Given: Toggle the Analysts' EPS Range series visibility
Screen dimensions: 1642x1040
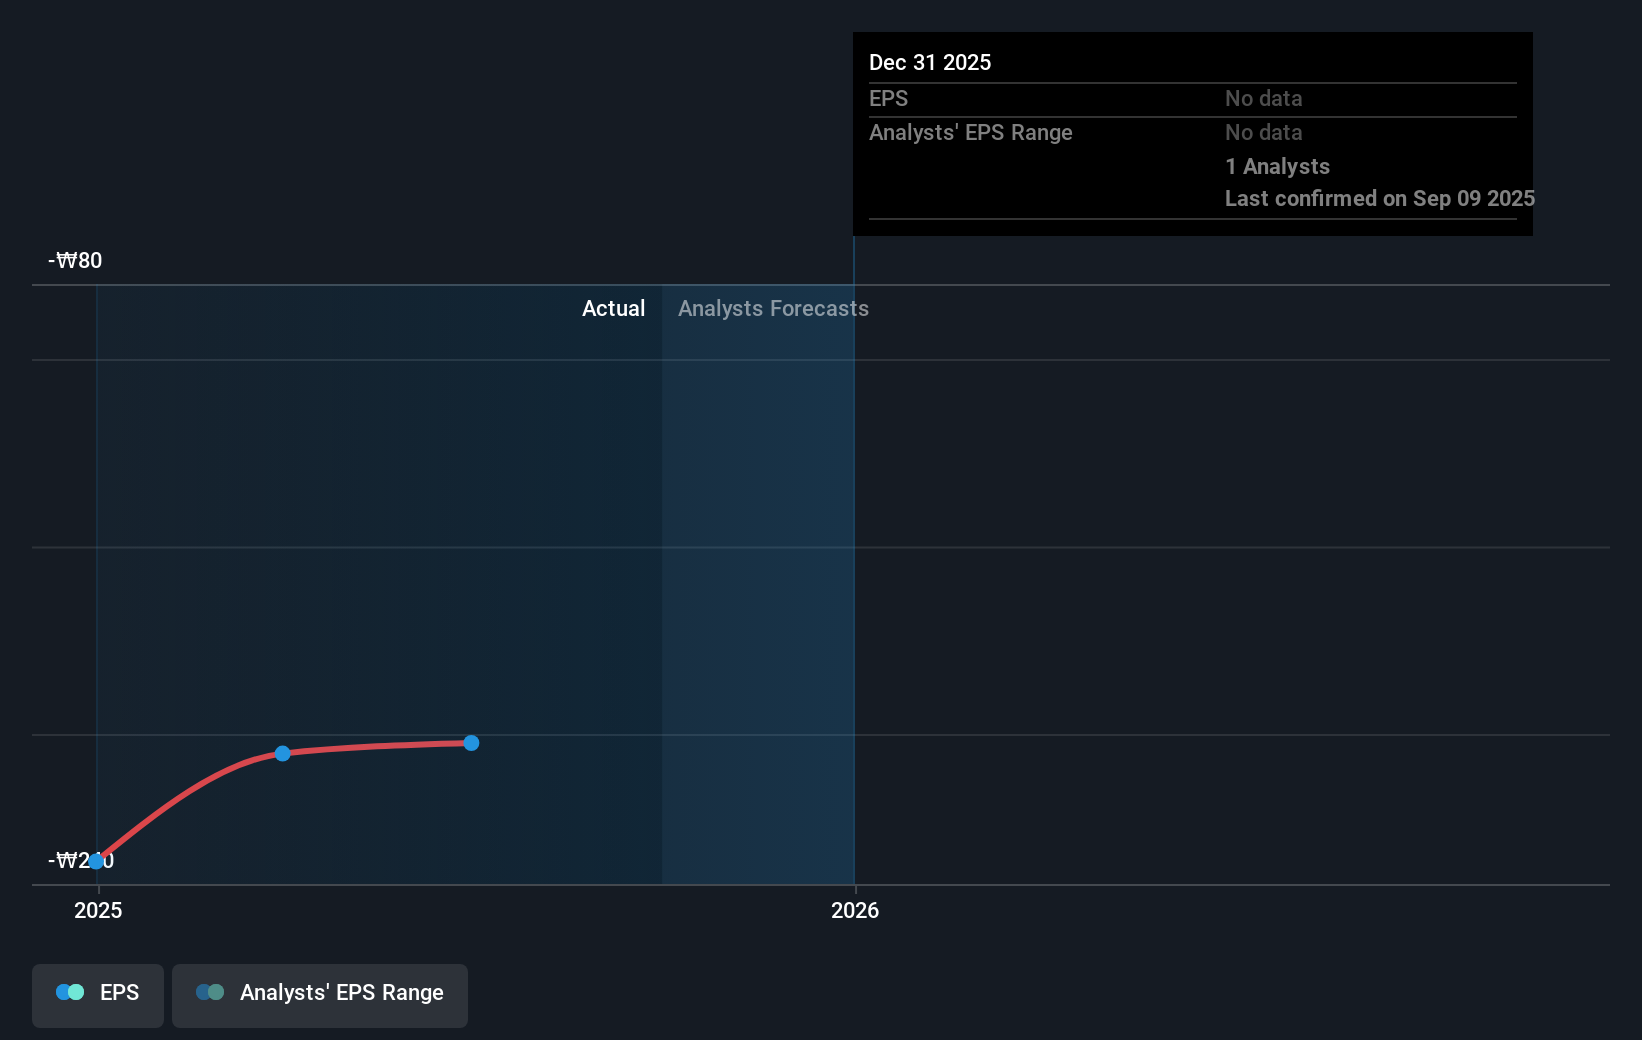Looking at the screenshot, I should point(320,995).
